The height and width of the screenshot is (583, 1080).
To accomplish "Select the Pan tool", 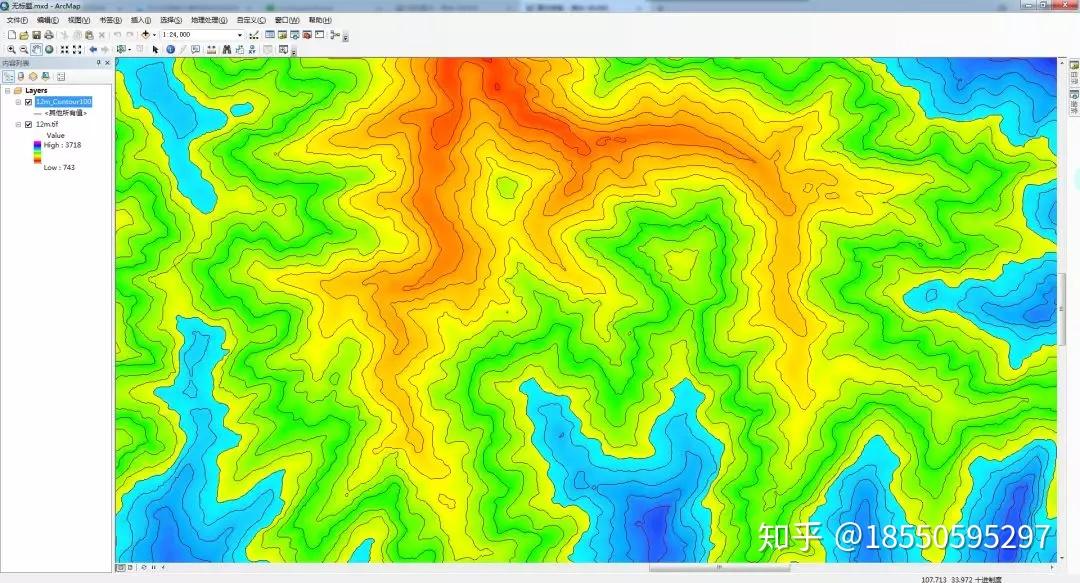I will pos(34,48).
